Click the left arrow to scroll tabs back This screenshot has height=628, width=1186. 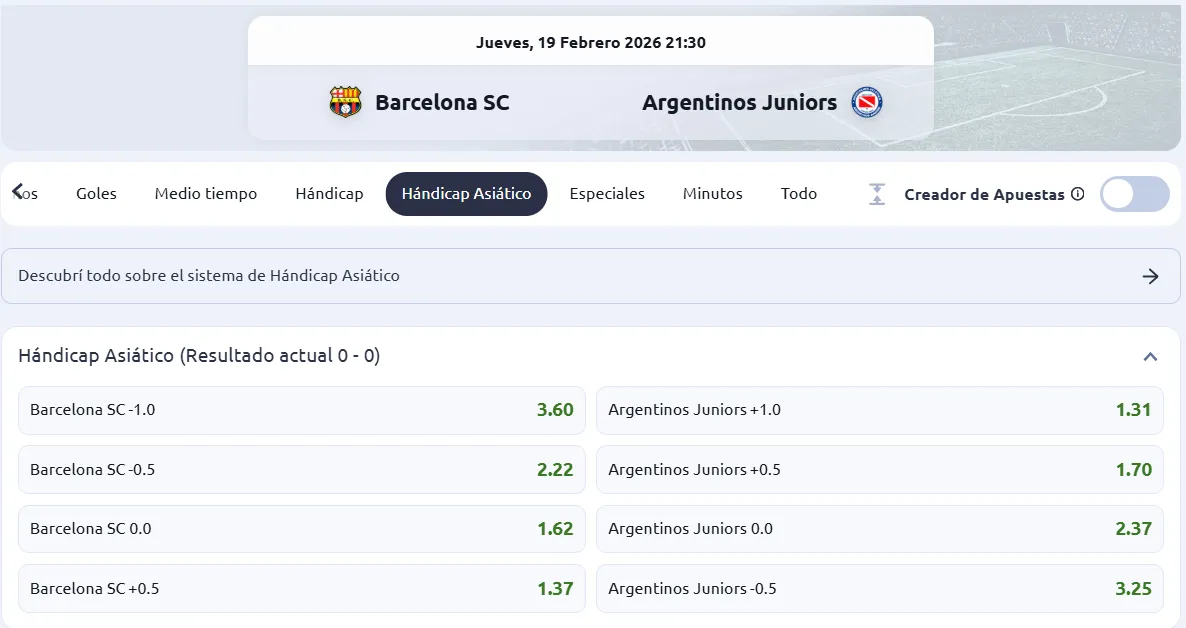pyautogui.click(x=16, y=193)
